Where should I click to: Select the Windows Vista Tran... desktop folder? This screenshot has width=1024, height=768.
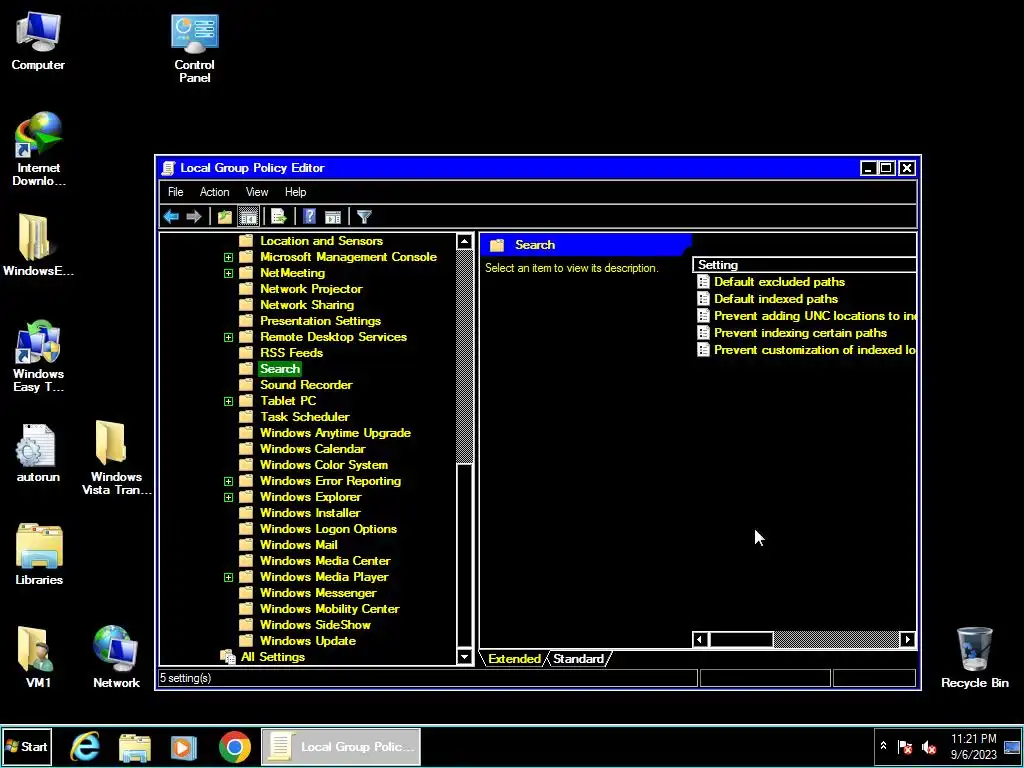click(x=116, y=457)
